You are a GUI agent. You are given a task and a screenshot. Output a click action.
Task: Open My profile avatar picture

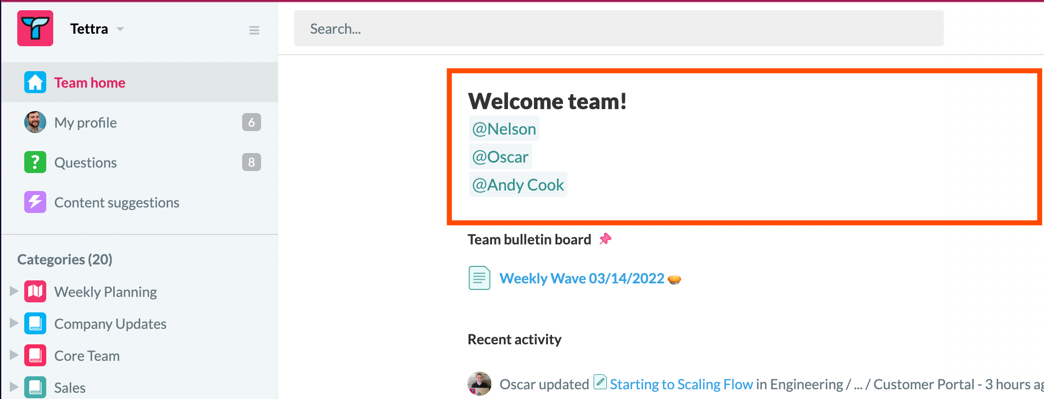[35, 123]
